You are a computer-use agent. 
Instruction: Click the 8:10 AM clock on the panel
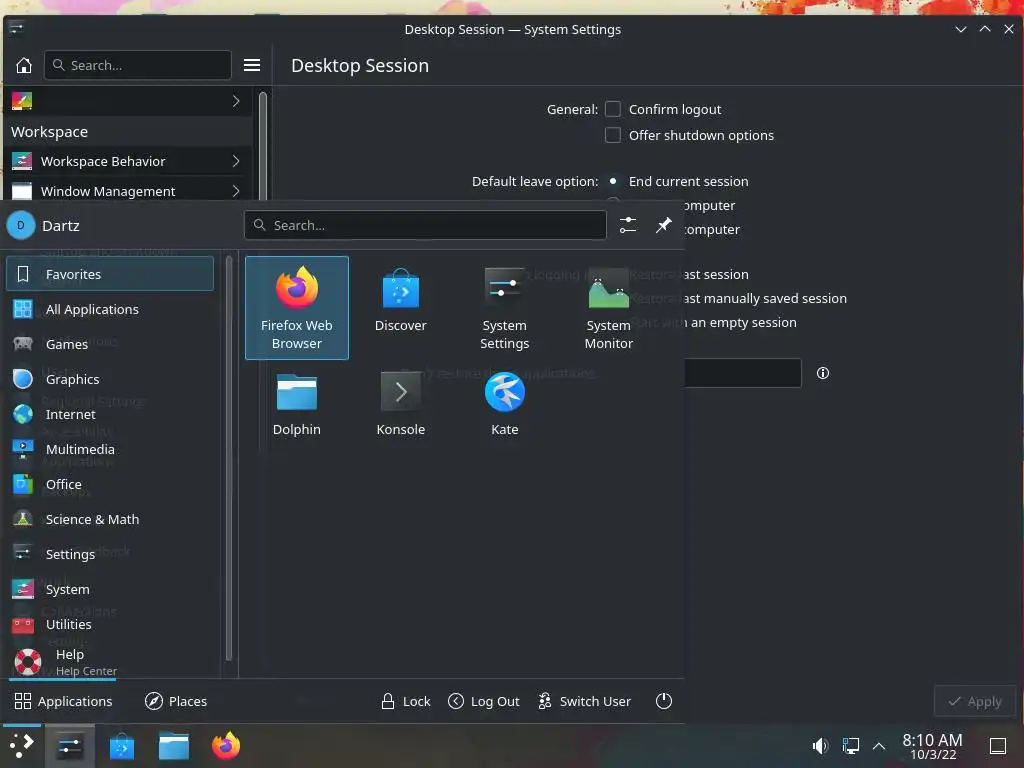pyautogui.click(x=932, y=746)
